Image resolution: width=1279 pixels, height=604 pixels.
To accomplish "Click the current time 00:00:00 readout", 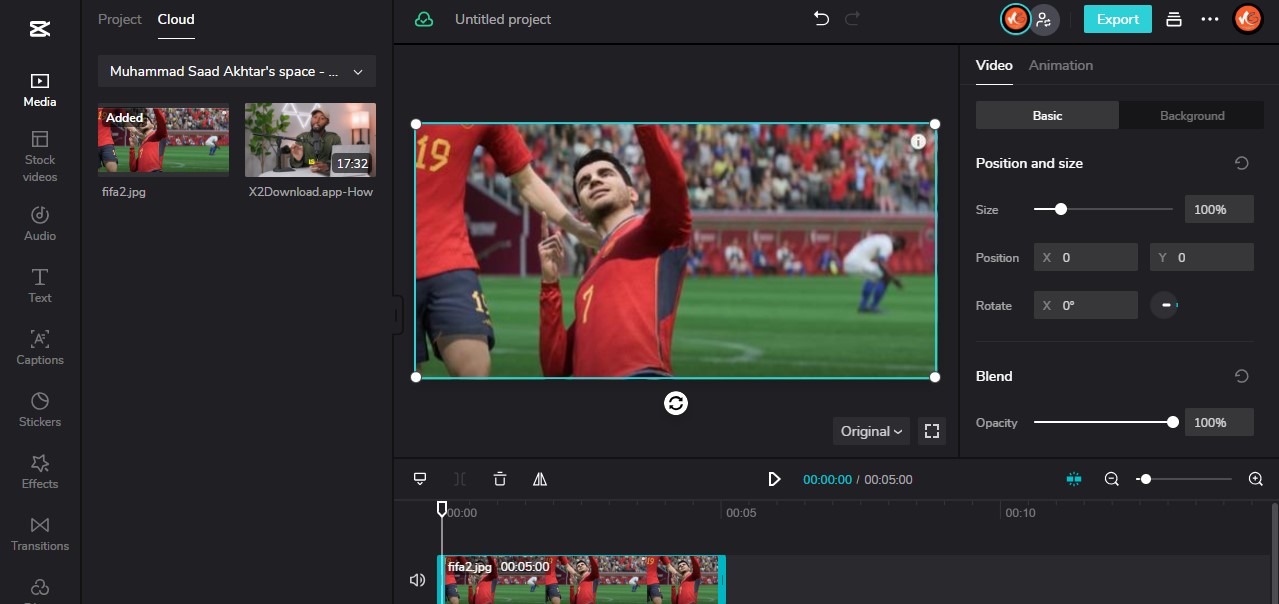I will pos(827,479).
